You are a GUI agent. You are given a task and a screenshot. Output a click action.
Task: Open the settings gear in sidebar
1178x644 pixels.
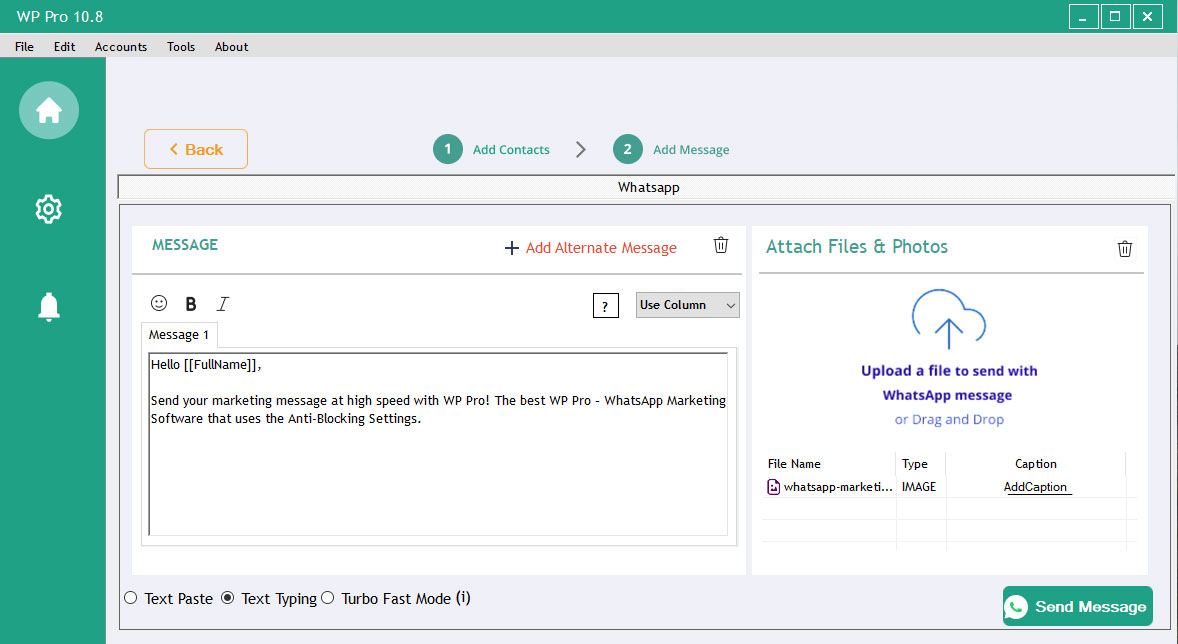[49, 209]
